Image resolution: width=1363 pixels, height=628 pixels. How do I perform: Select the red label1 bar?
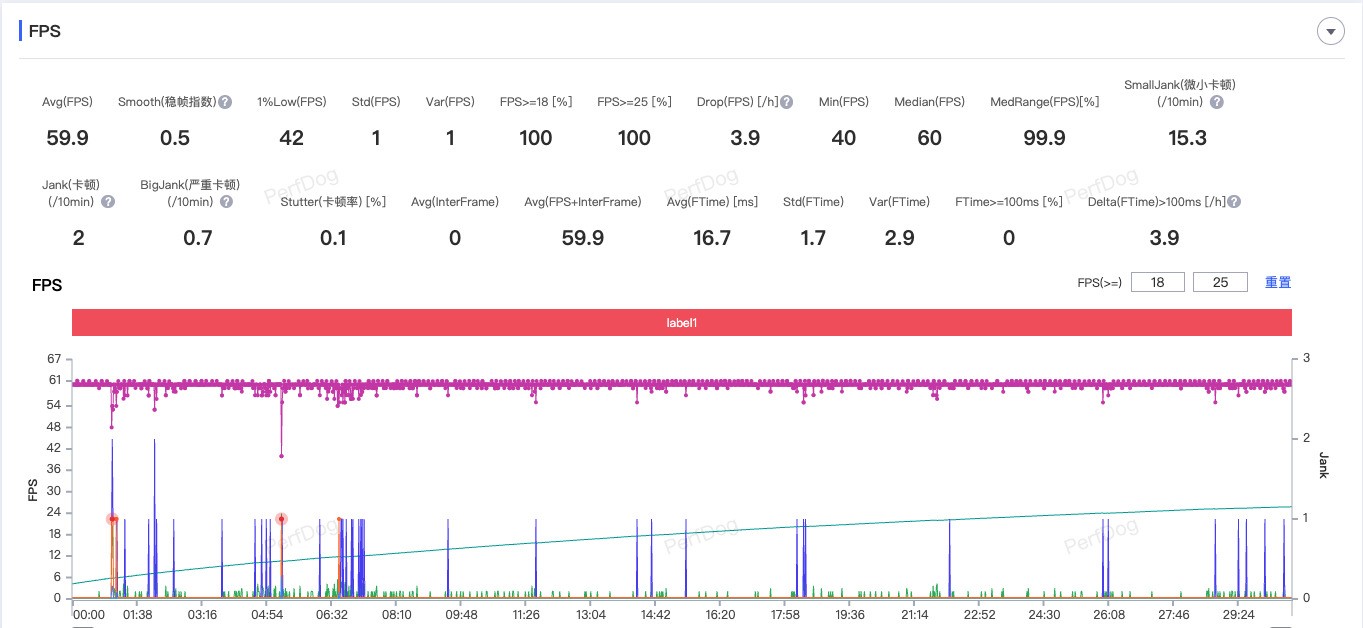click(x=681, y=323)
